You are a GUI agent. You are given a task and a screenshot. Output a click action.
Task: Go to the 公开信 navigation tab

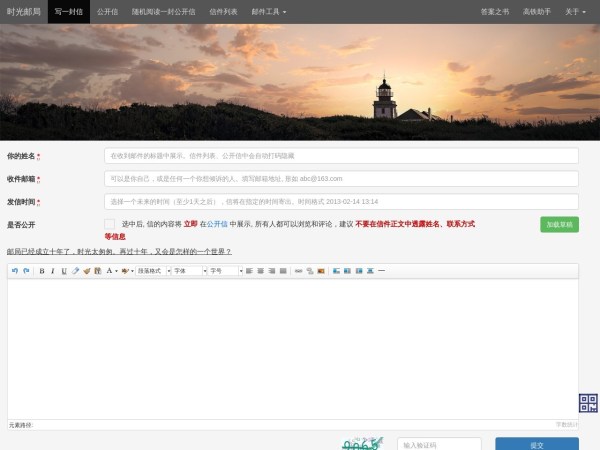(x=107, y=12)
